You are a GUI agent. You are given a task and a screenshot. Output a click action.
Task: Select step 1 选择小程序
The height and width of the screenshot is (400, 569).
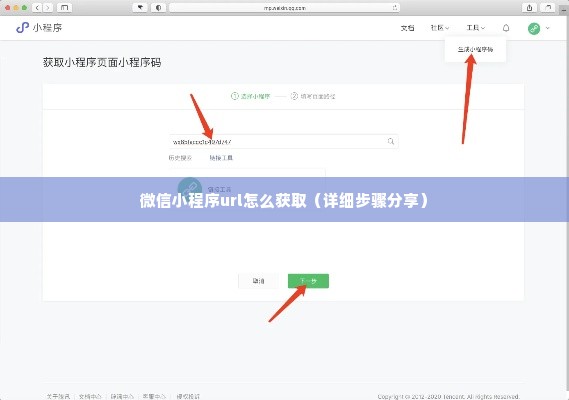pyautogui.click(x=251, y=96)
